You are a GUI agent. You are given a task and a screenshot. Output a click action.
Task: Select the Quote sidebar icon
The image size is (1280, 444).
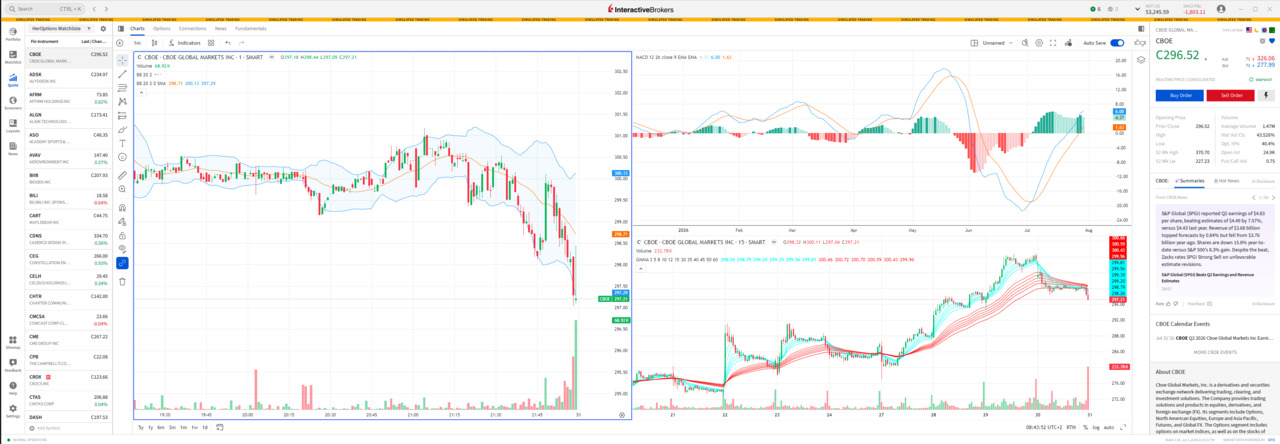point(12,79)
